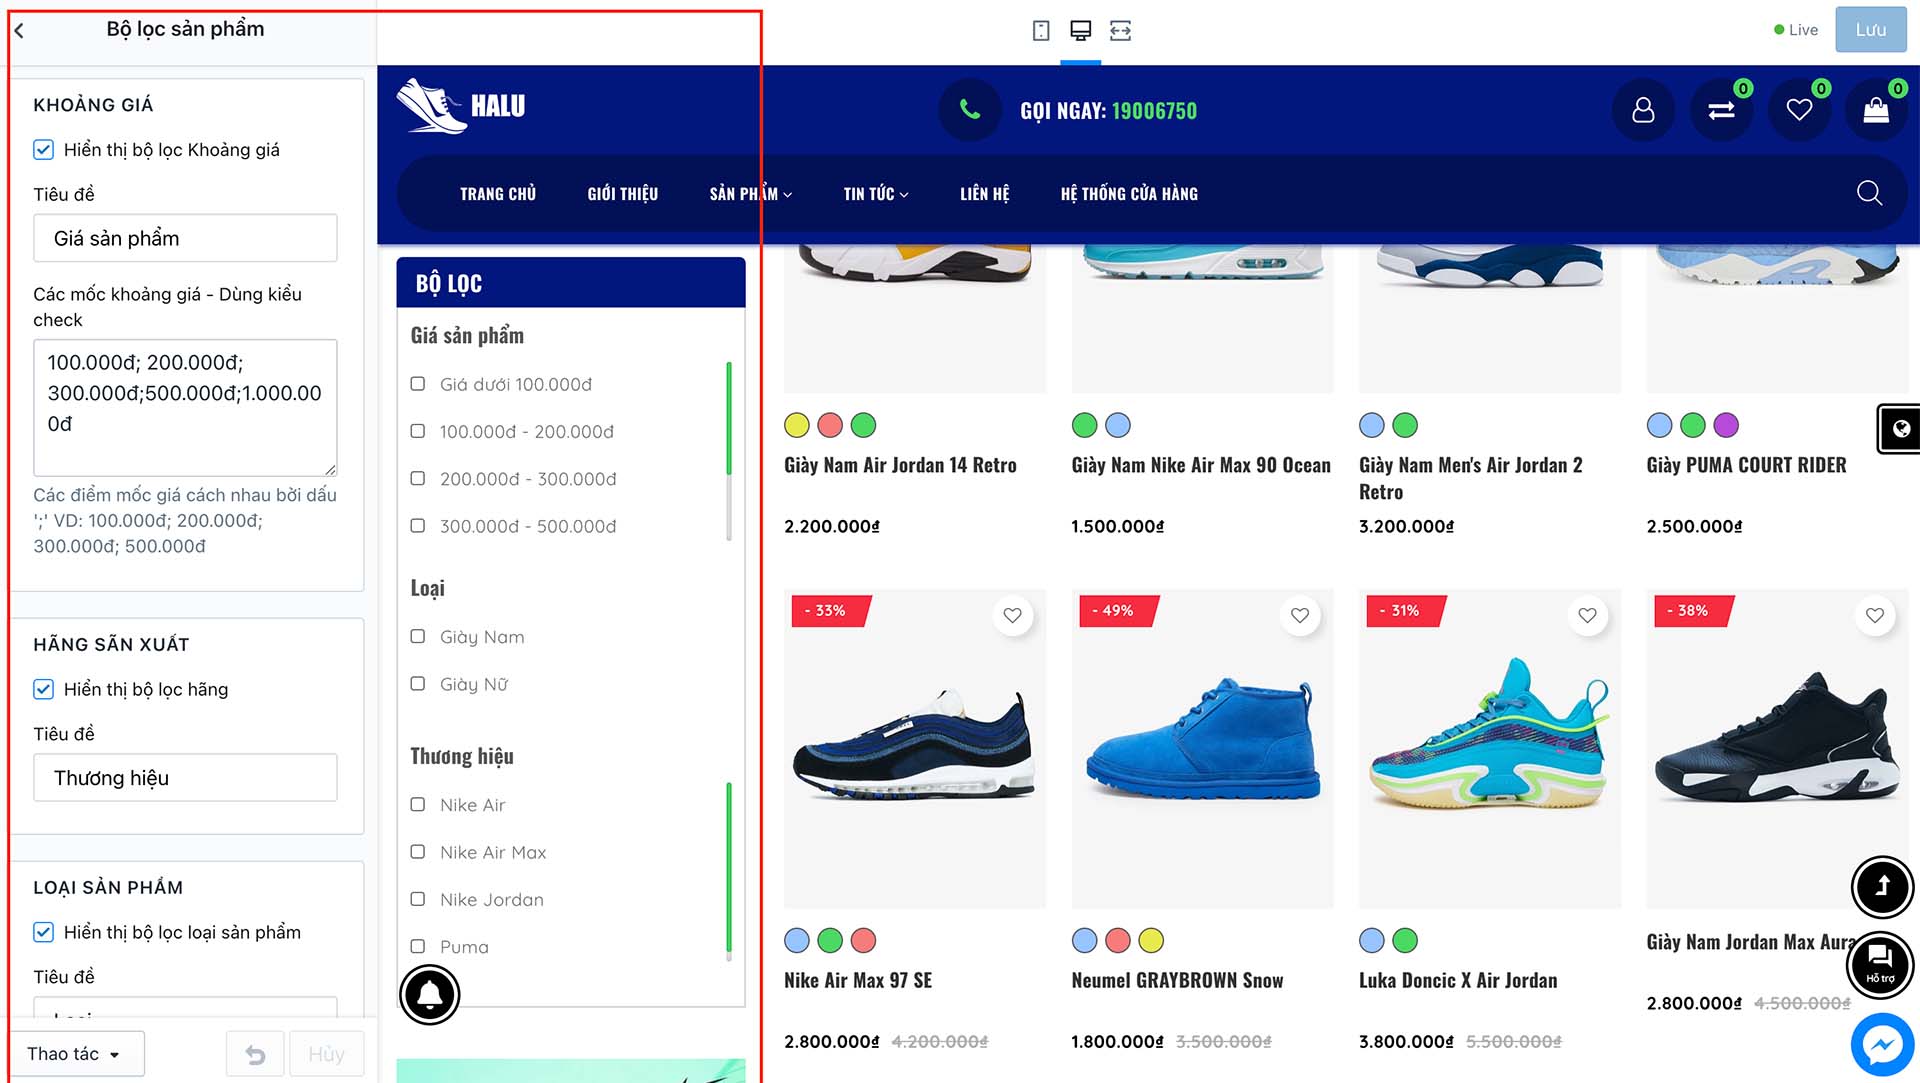
Task: Expand the SẢN PHẨM menu
Action: pos(751,194)
